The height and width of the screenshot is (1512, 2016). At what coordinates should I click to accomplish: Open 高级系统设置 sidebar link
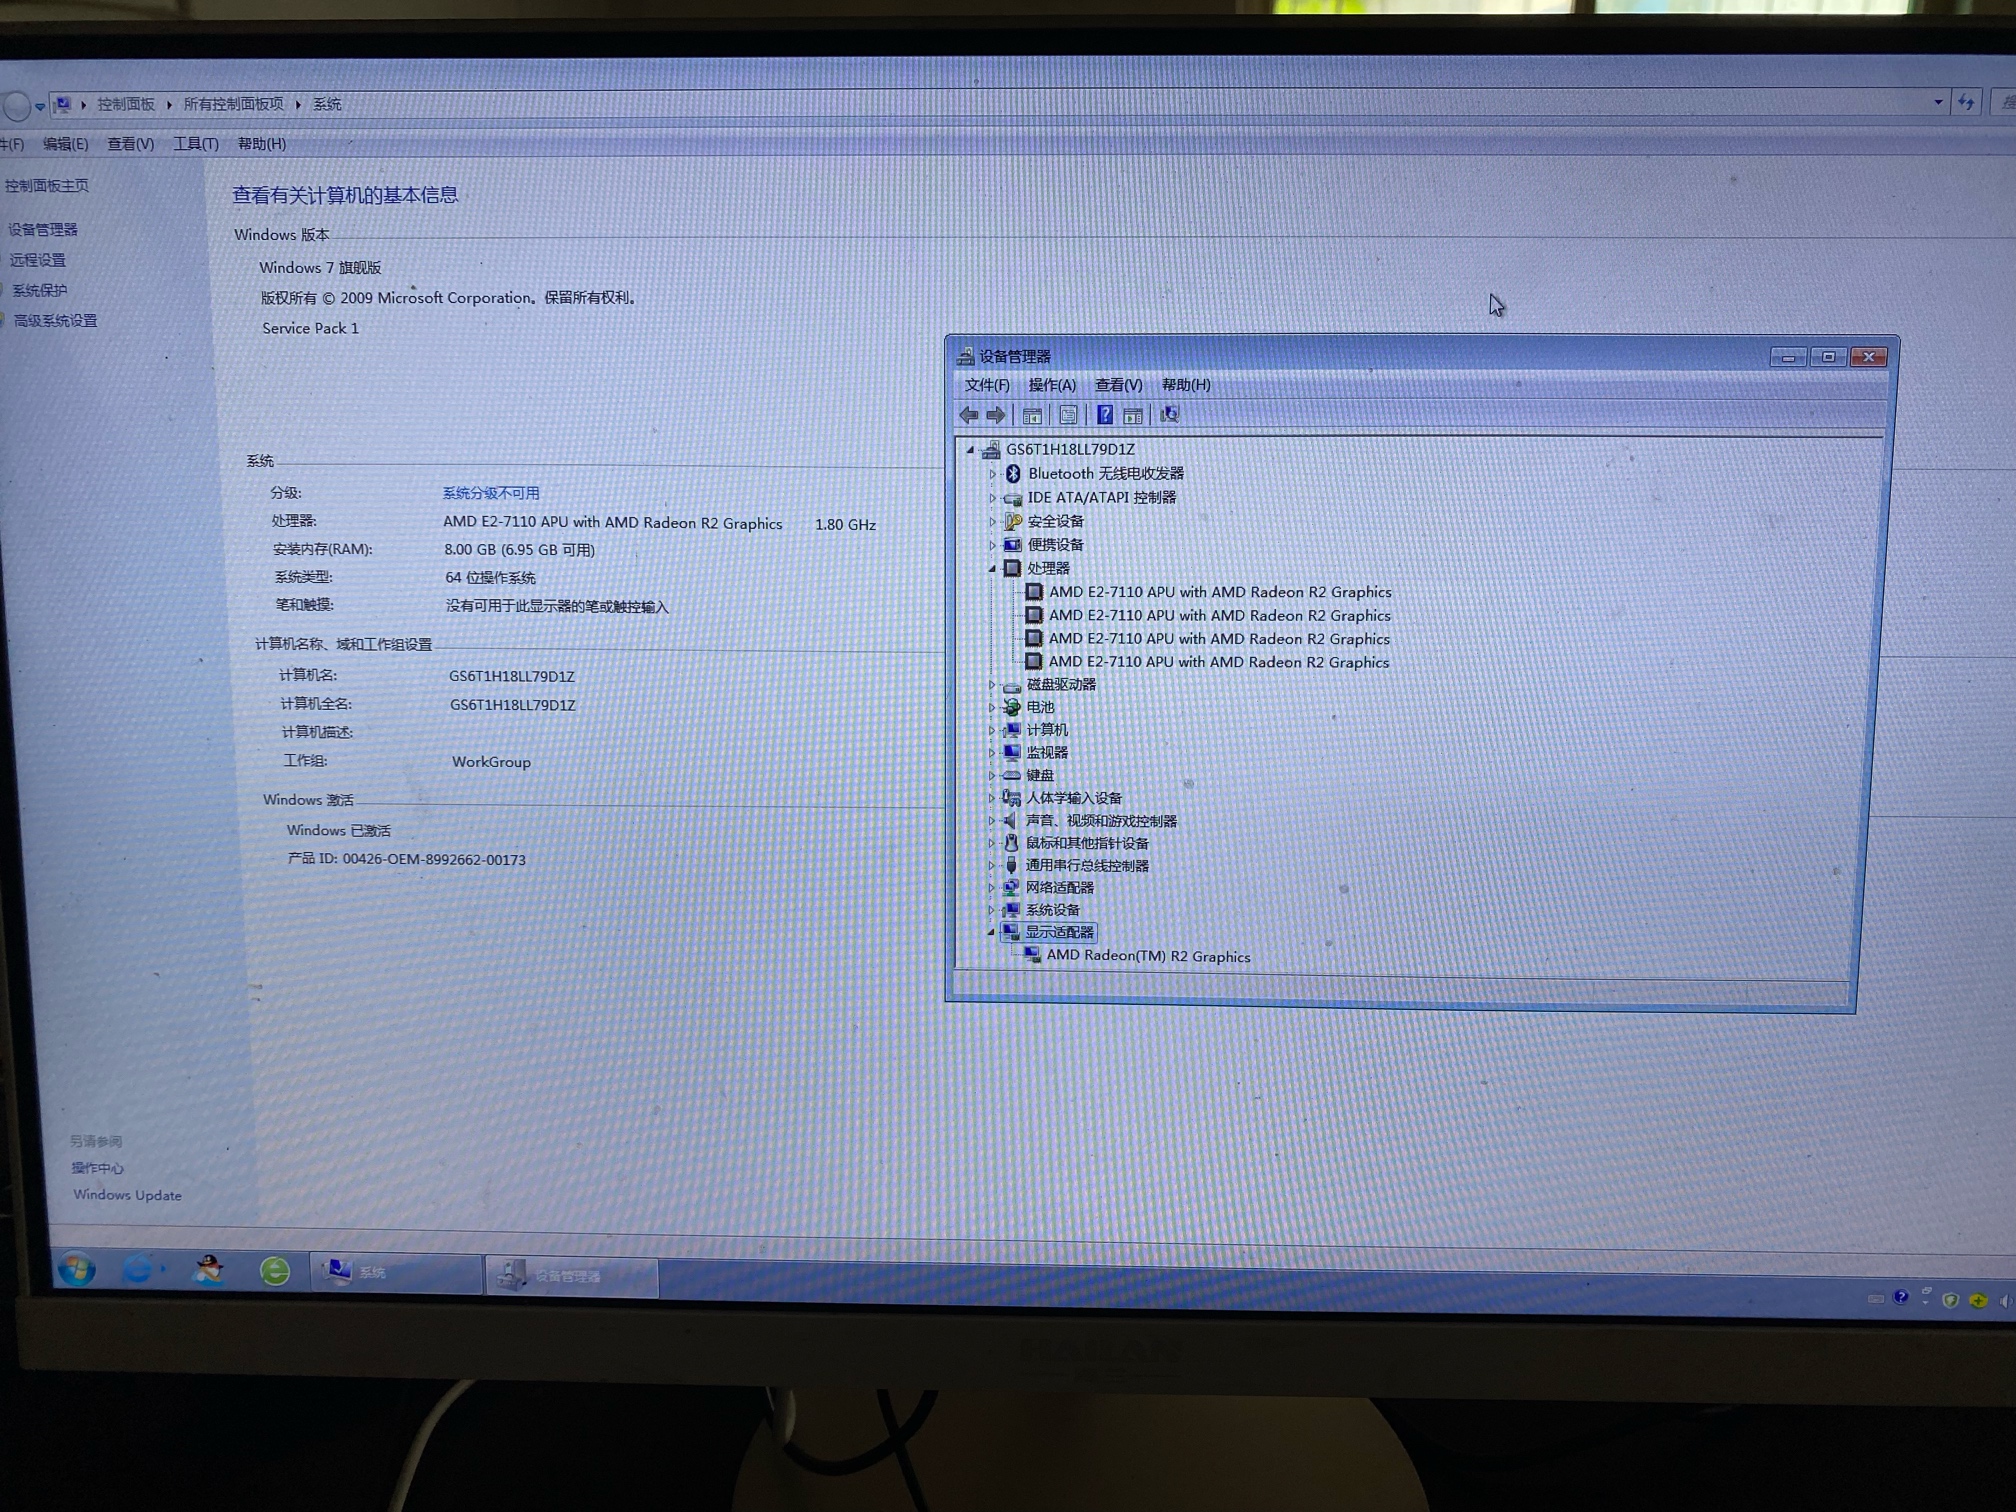coord(56,321)
